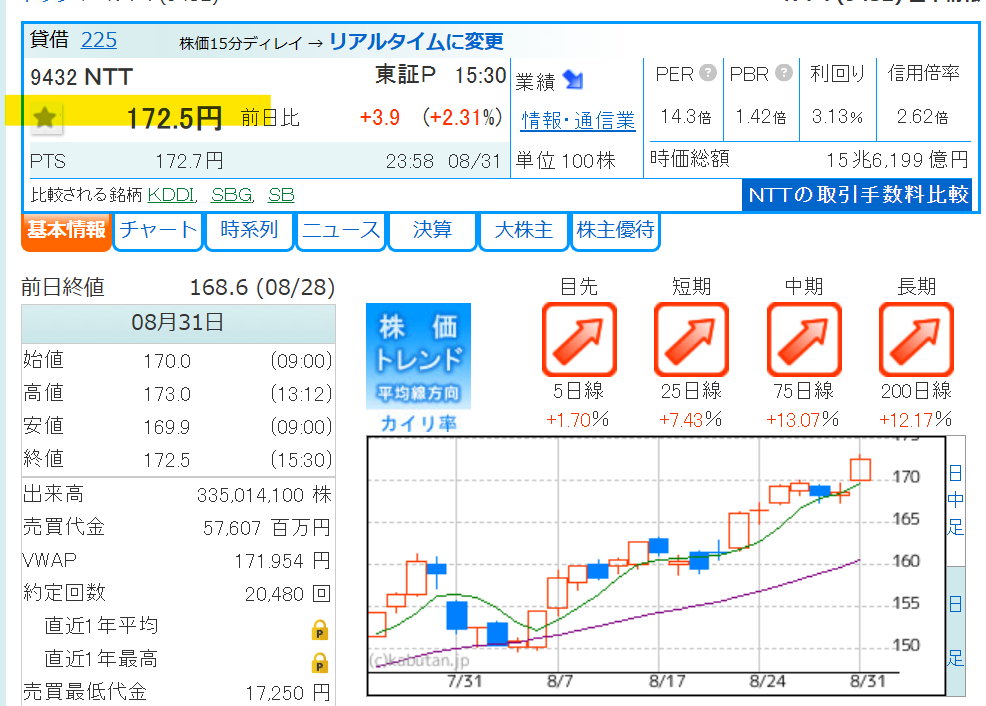The height and width of the screenshot is (706, 986).
Task: Click the 時価総額 value 15兆6,199億円
Action: coord(897,160)
